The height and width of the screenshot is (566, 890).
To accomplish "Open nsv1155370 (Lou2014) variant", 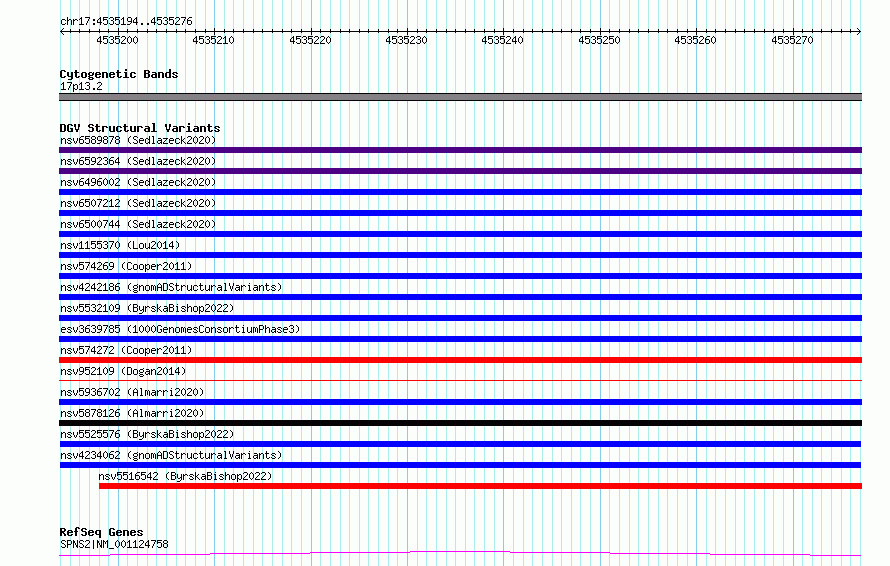I will point(120,245).
